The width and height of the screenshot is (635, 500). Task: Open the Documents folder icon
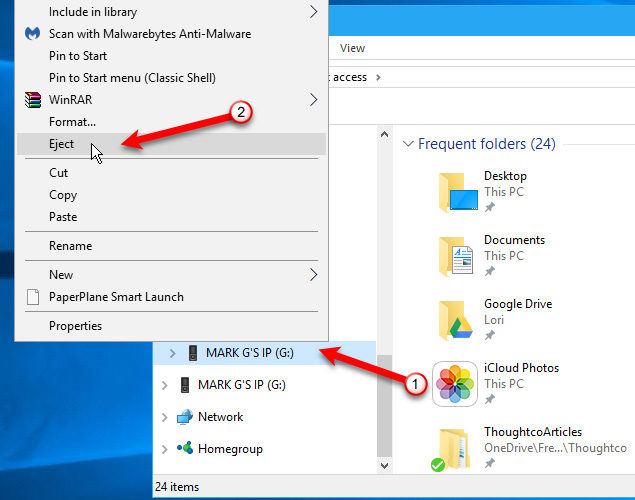point(456,256)
